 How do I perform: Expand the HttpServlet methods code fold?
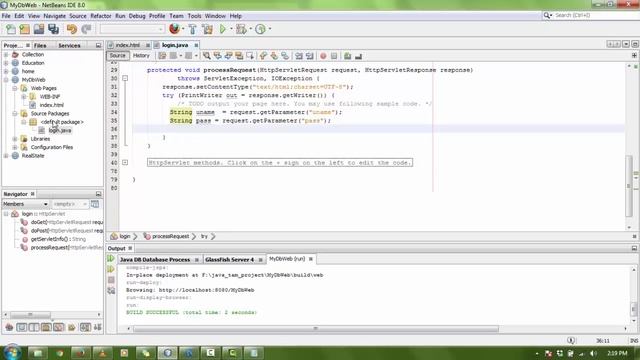(125, 162)
